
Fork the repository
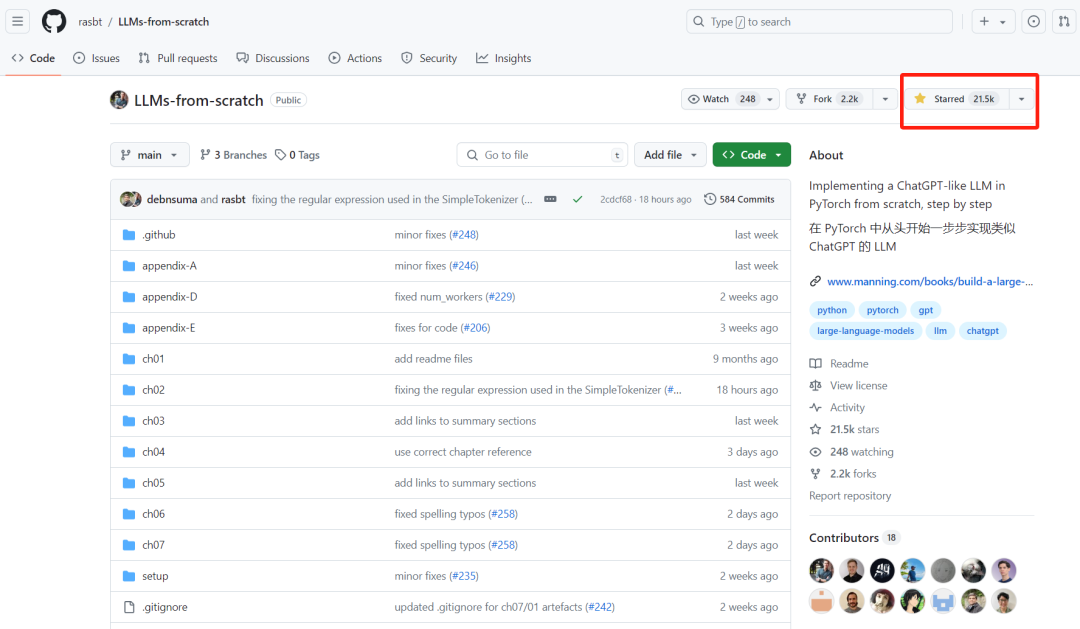click(x=830, y=99)
